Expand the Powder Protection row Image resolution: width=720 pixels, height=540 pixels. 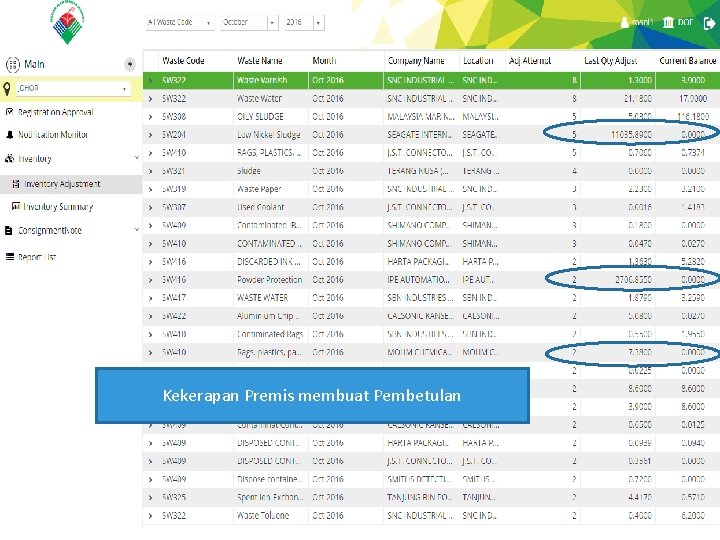click(150, 280)
